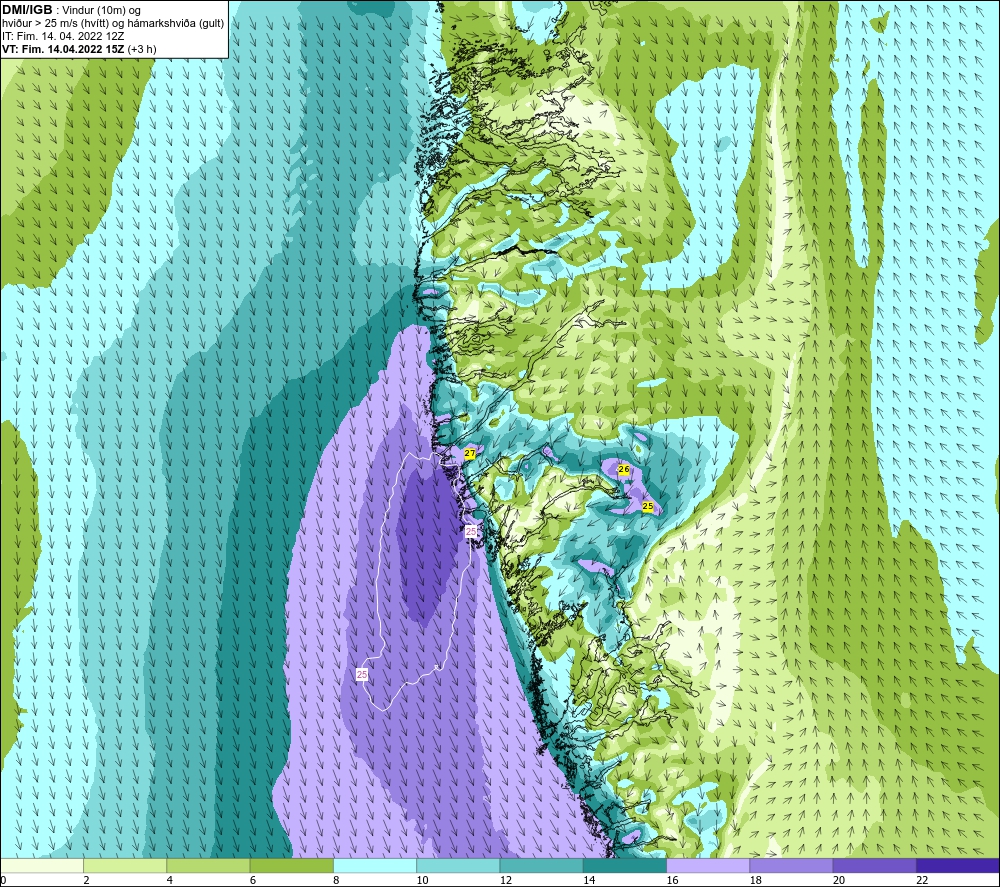This screenshot has height=887, width=1000.
Task: Pick the 2–4 m/s light green legend swatch
Action: click(x=125, y=865)
